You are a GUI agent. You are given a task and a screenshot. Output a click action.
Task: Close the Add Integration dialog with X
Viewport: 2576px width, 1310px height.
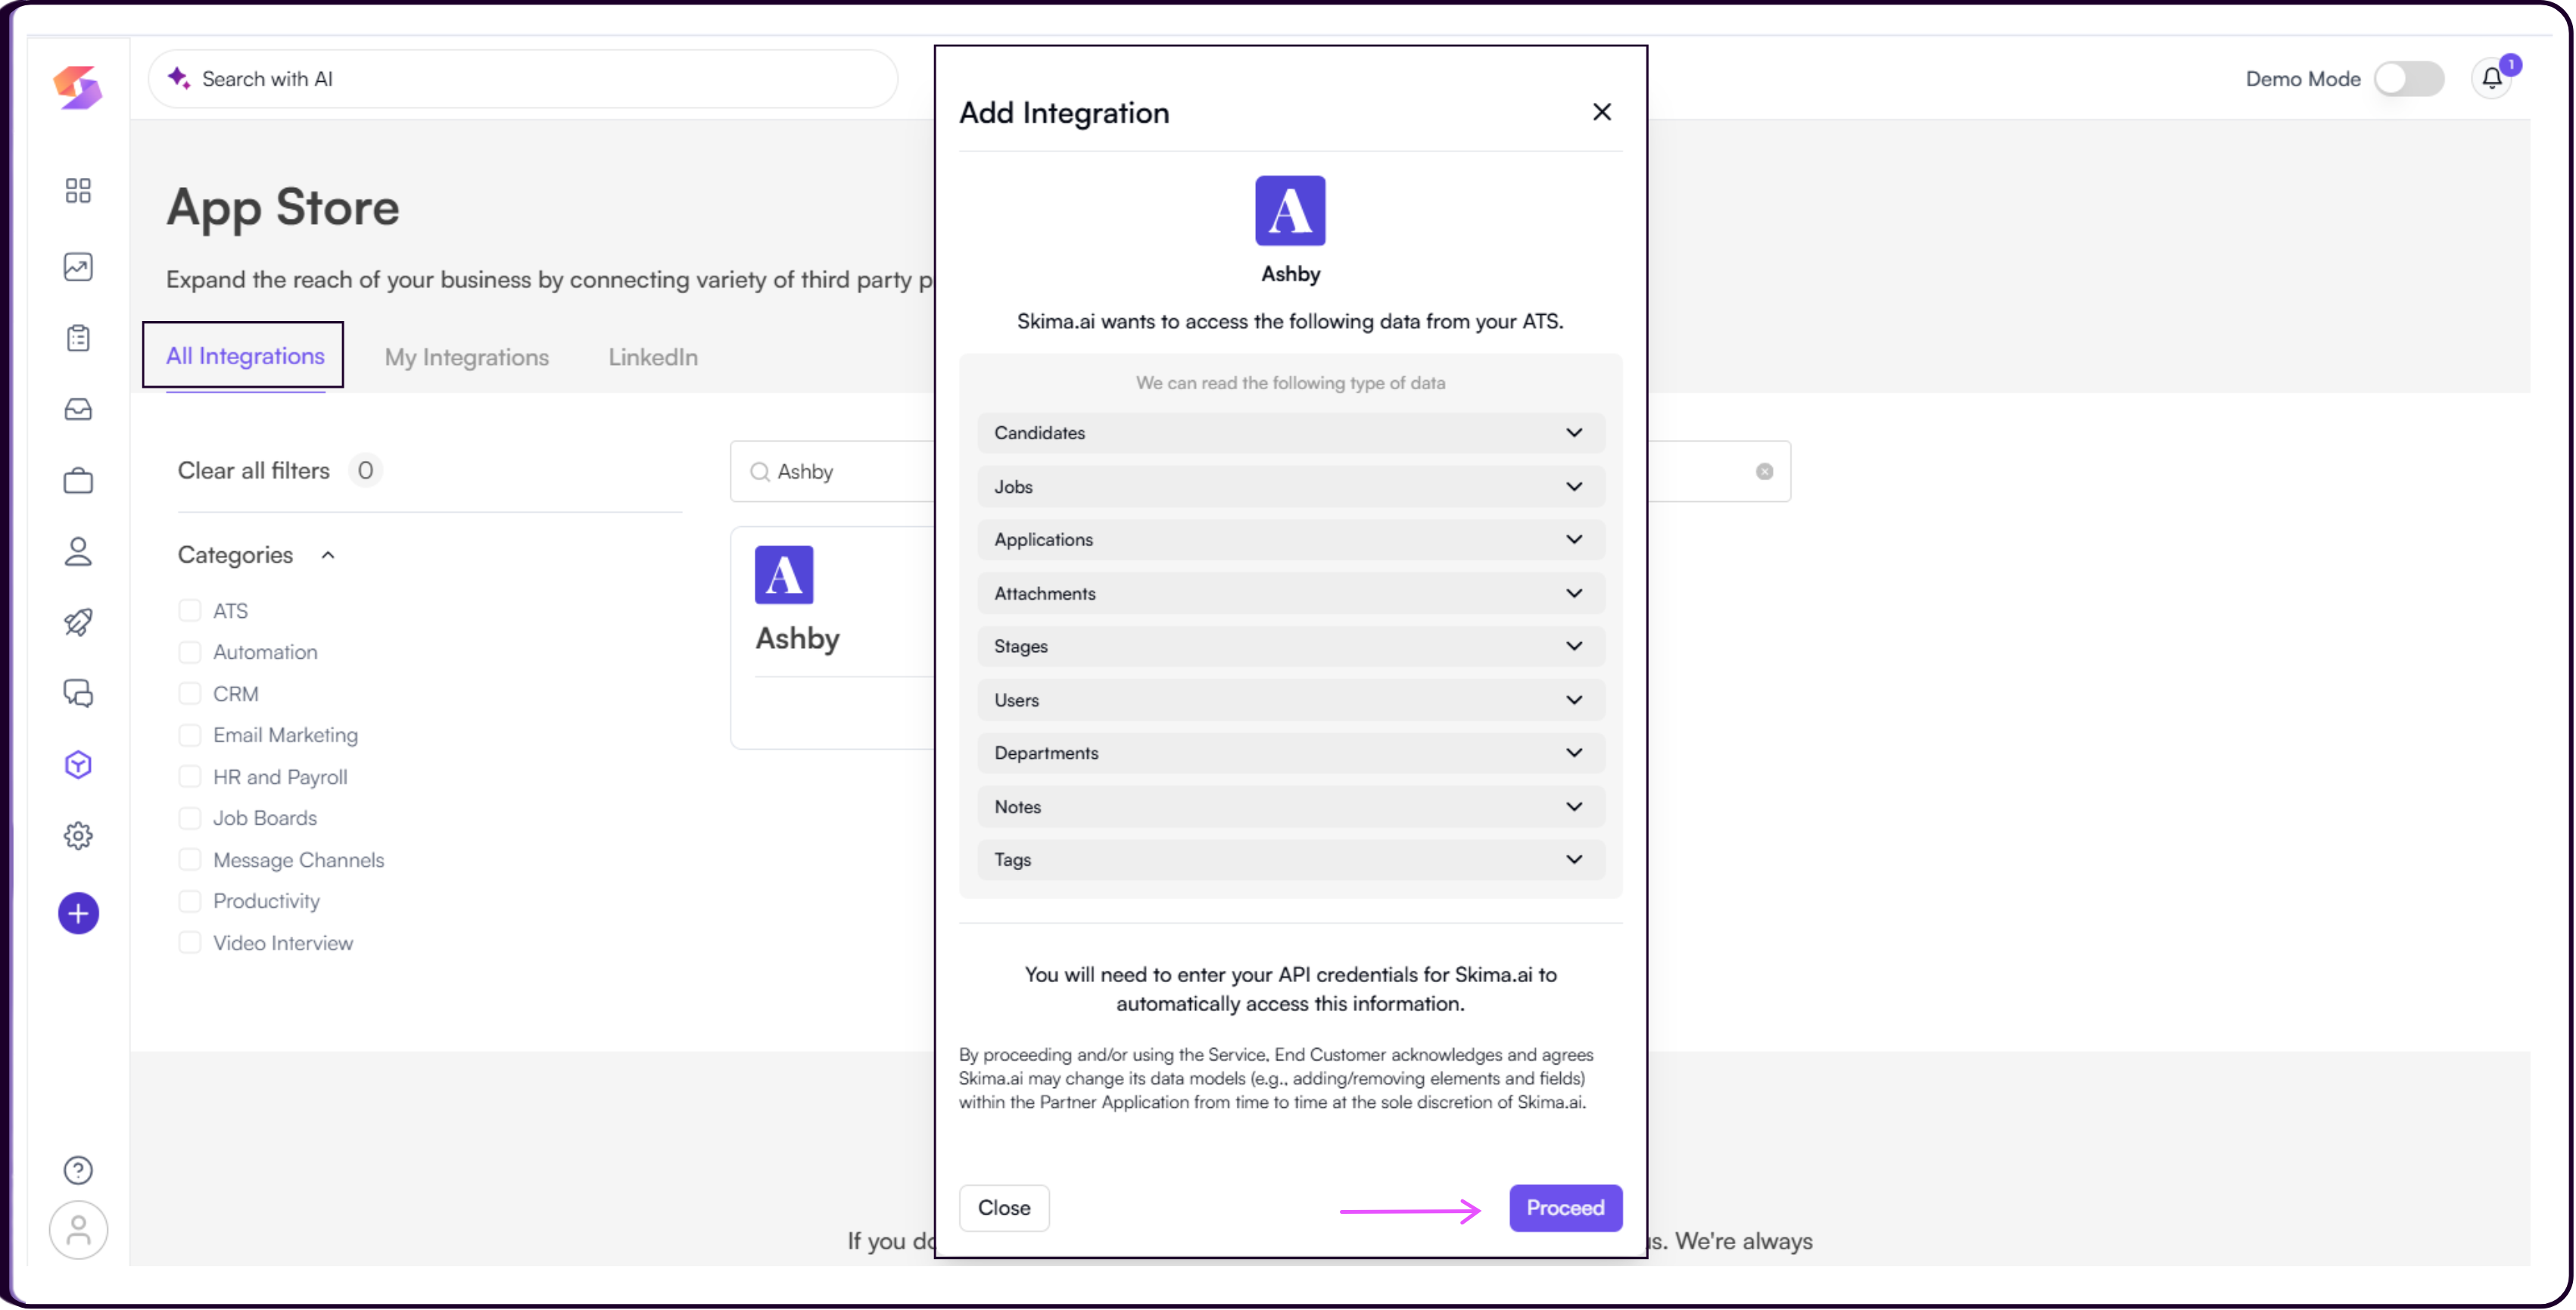click(x=1602, y=112)
